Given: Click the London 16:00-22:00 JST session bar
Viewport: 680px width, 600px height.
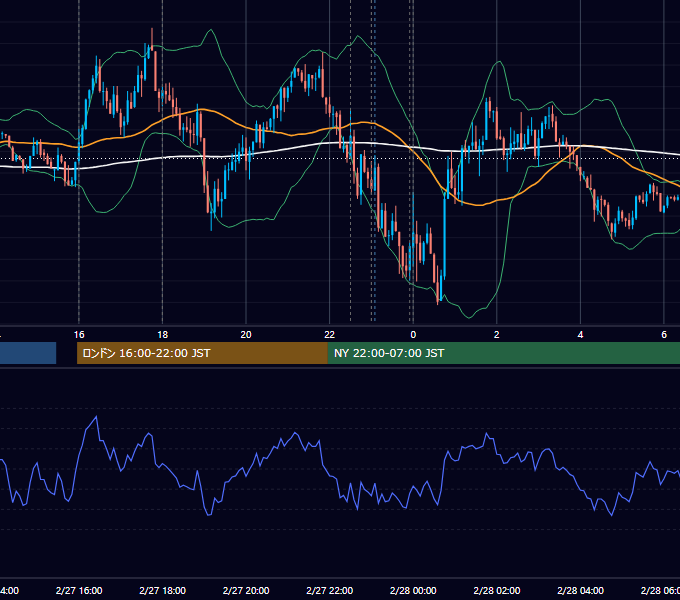Looking at the screenshot, I should click(202, 353).
